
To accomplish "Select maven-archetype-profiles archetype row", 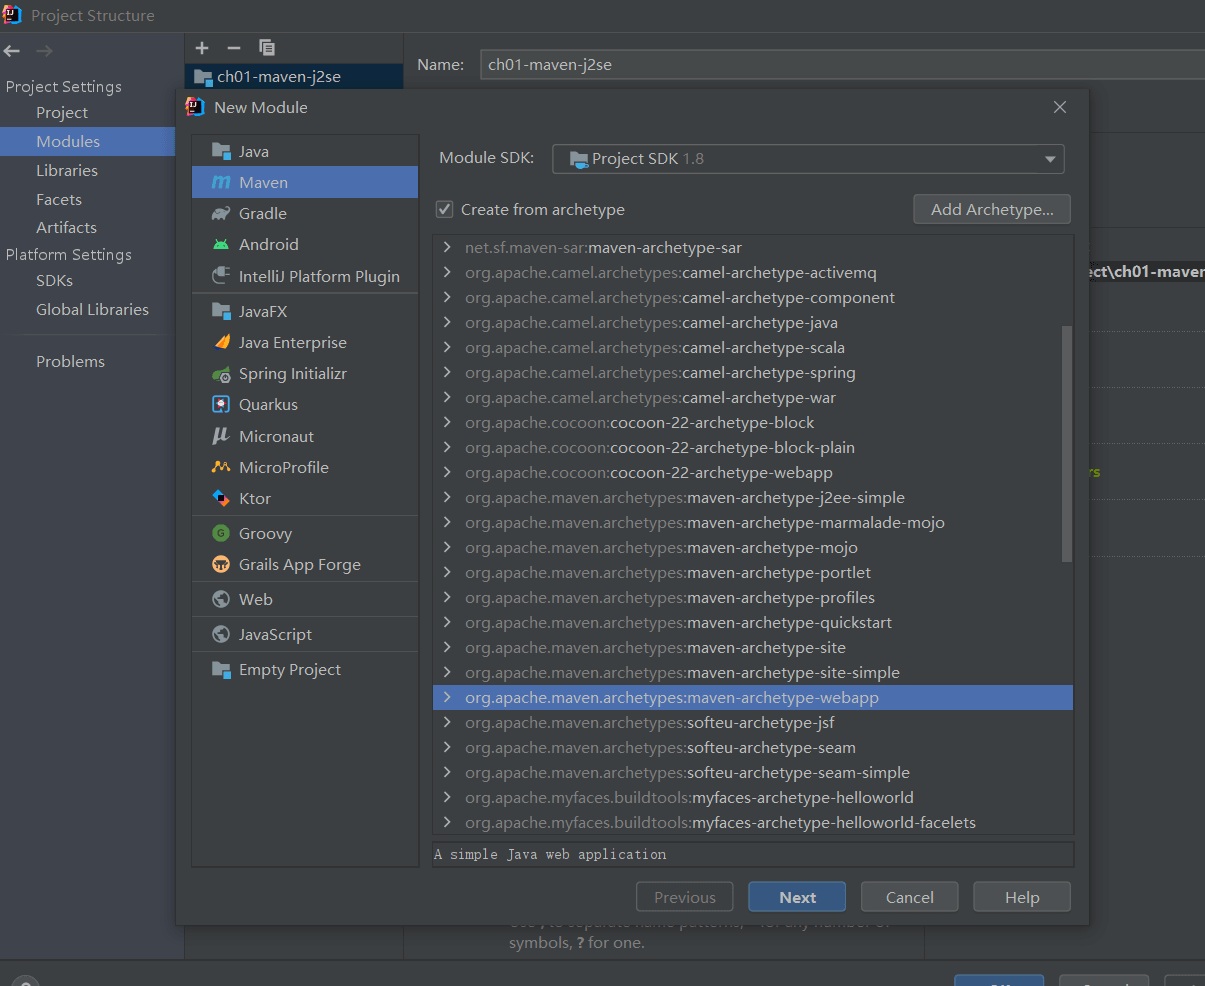I will pyautogui.click(x=753, y=597).
